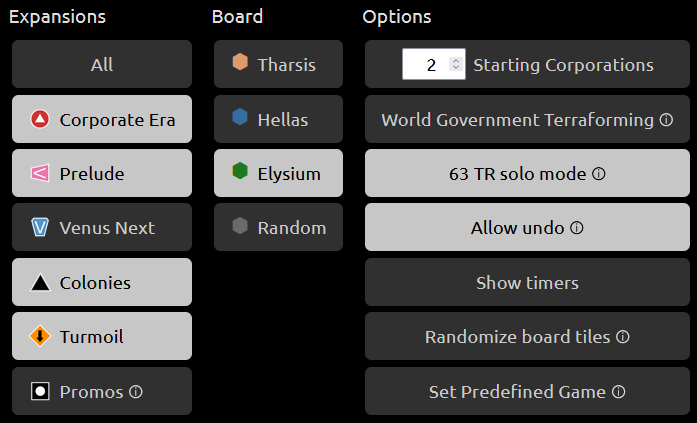Click the red Corporate Era triangle icon
Image resolution: width=697 pixels, height=423 pixels.
coord(40,120)
